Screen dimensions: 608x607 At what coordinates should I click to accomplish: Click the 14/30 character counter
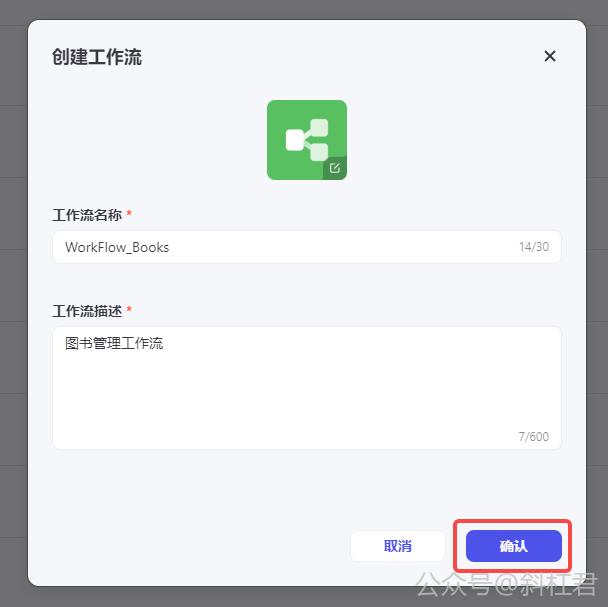(534, 247)
